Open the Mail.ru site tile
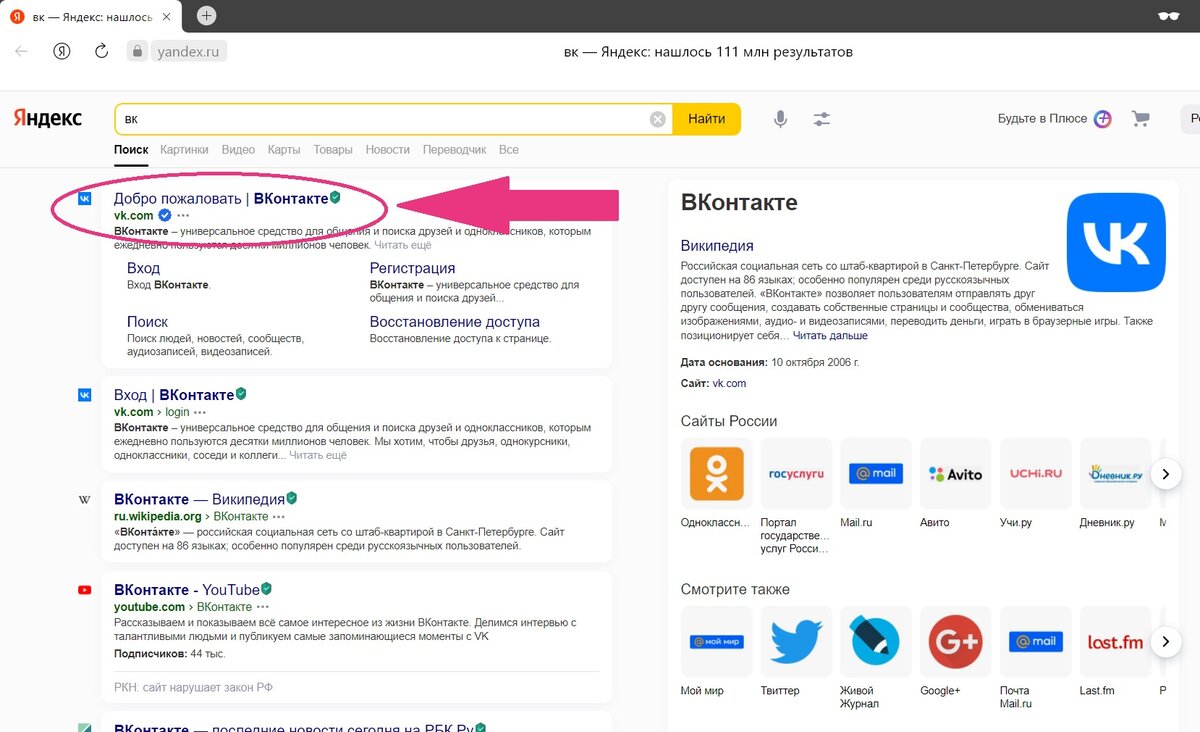The height and width of the screenshot is (732, 1200). pos(876,474)
